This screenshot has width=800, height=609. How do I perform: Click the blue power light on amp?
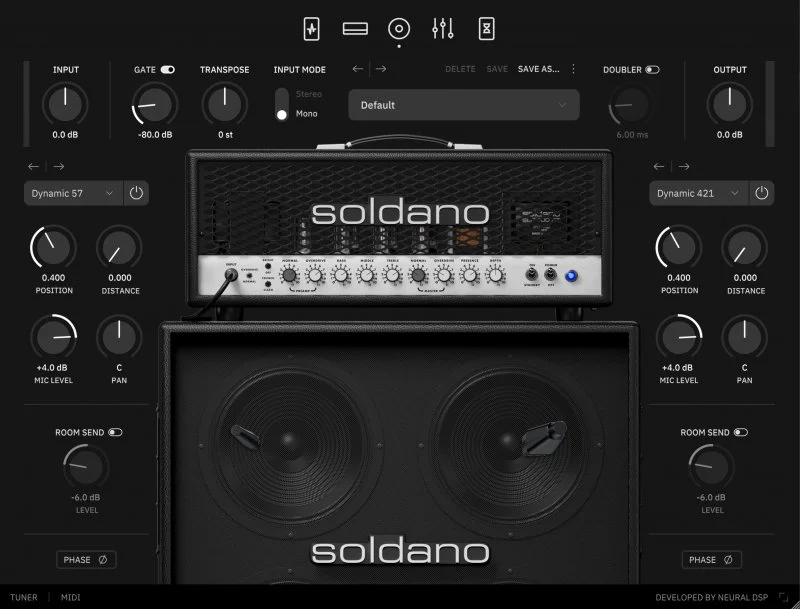tap(571, 276)
